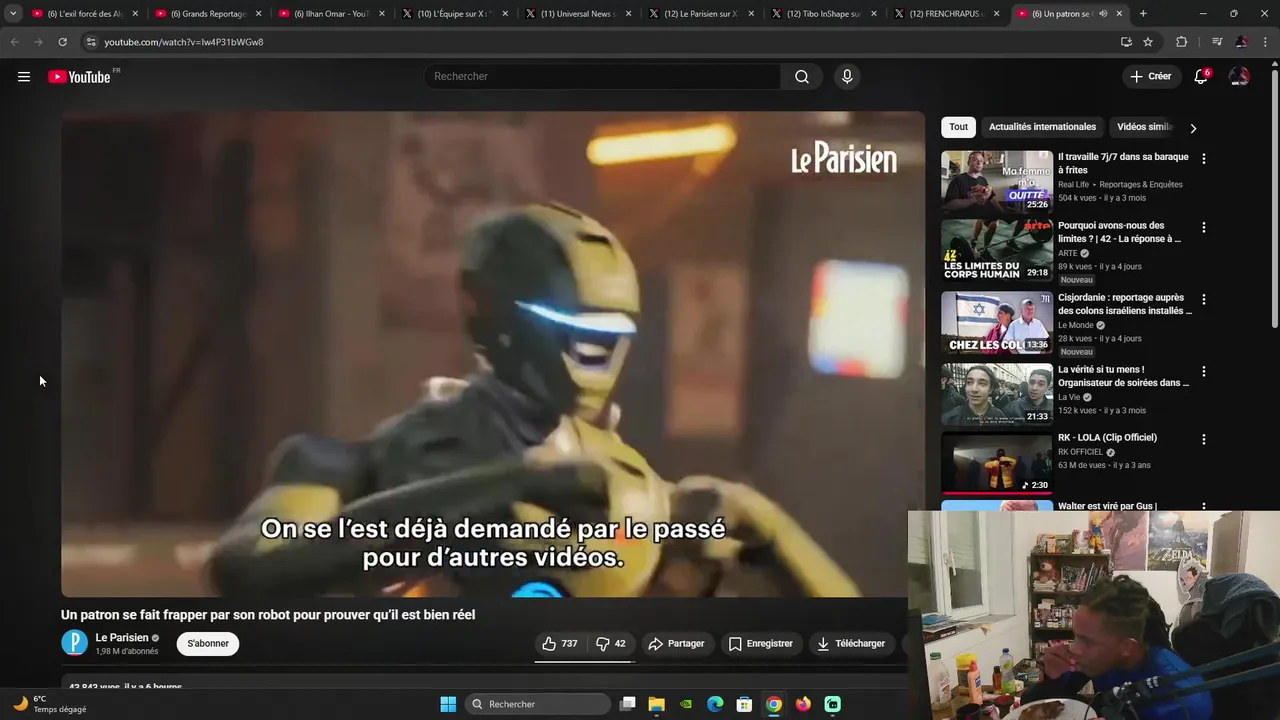The height and width of the screenshot is (720, 1280).
Task: Open Firefox from the taskbar
Action: 803,704
